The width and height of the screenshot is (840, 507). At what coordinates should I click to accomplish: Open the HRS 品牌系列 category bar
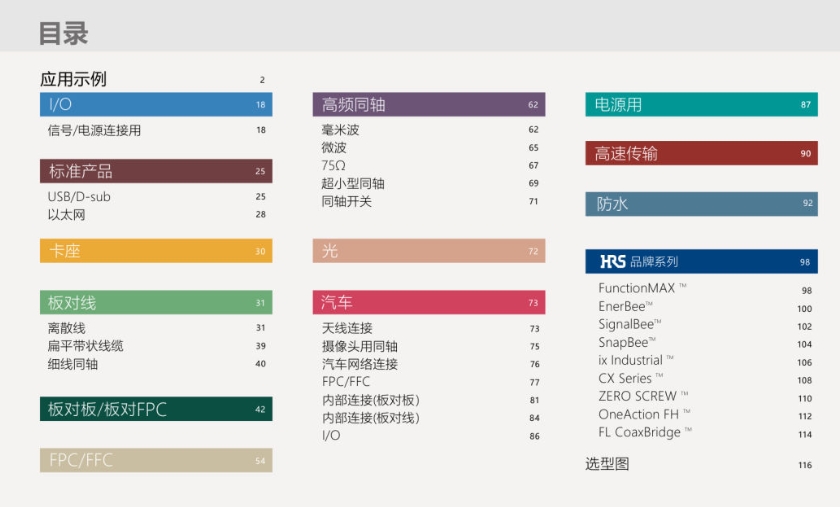coord(701,262)
